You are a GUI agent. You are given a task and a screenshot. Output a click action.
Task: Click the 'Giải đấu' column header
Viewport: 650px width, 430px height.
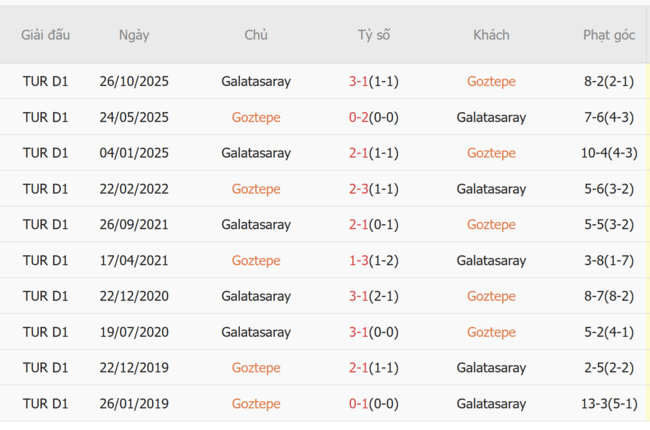click(x=46, y=35)
